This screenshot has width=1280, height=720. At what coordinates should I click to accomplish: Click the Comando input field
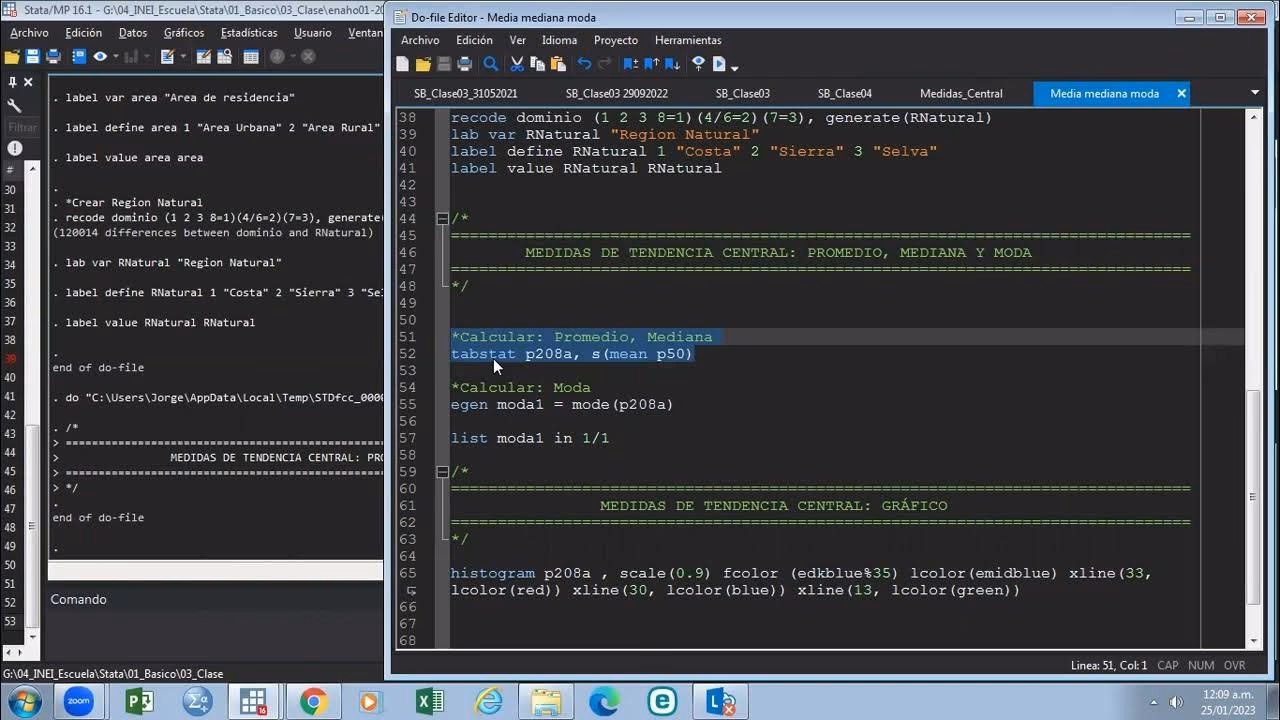[x=215, y=630]
